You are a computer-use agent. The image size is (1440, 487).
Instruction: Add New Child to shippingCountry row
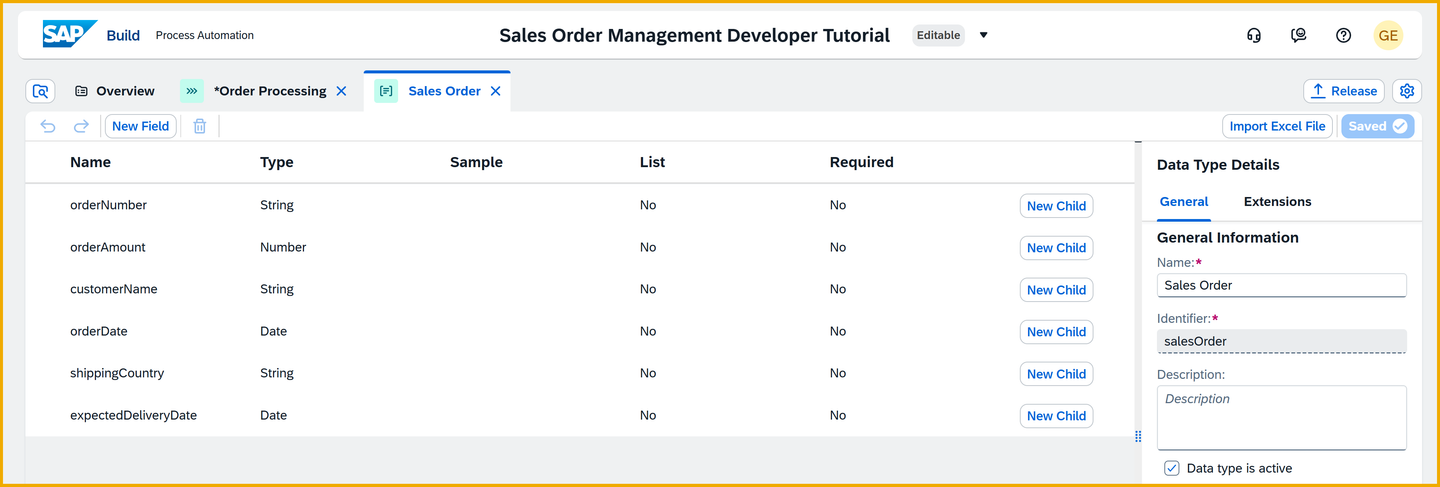click(x=1056, y=374)
